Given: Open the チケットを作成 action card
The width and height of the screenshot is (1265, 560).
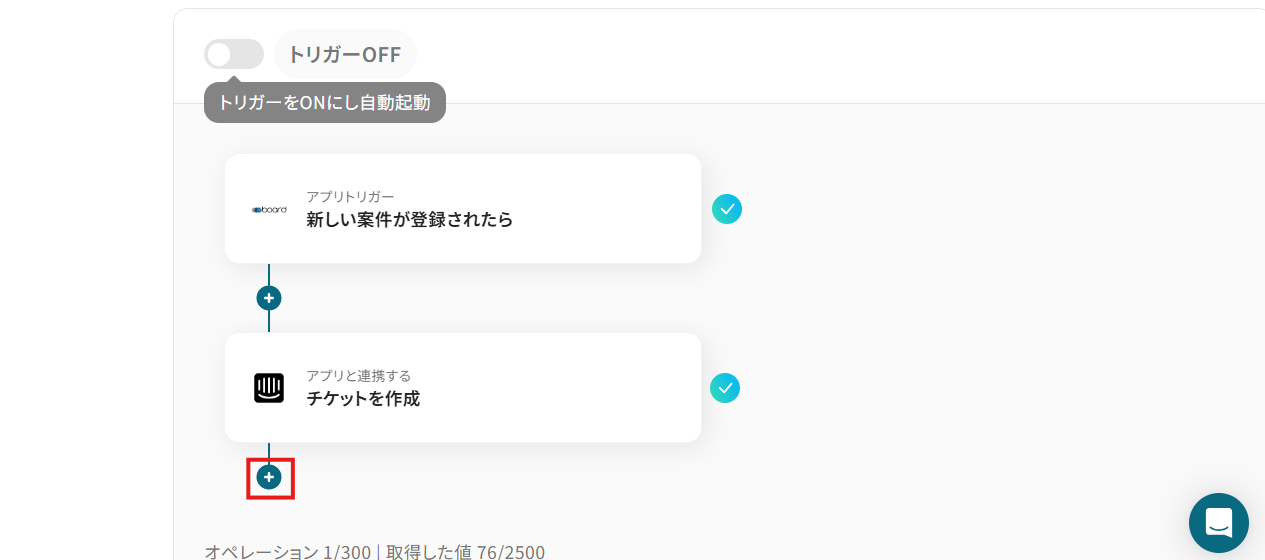Looking at the screenshot, I should pyautogui.click(x=463, y=388).
